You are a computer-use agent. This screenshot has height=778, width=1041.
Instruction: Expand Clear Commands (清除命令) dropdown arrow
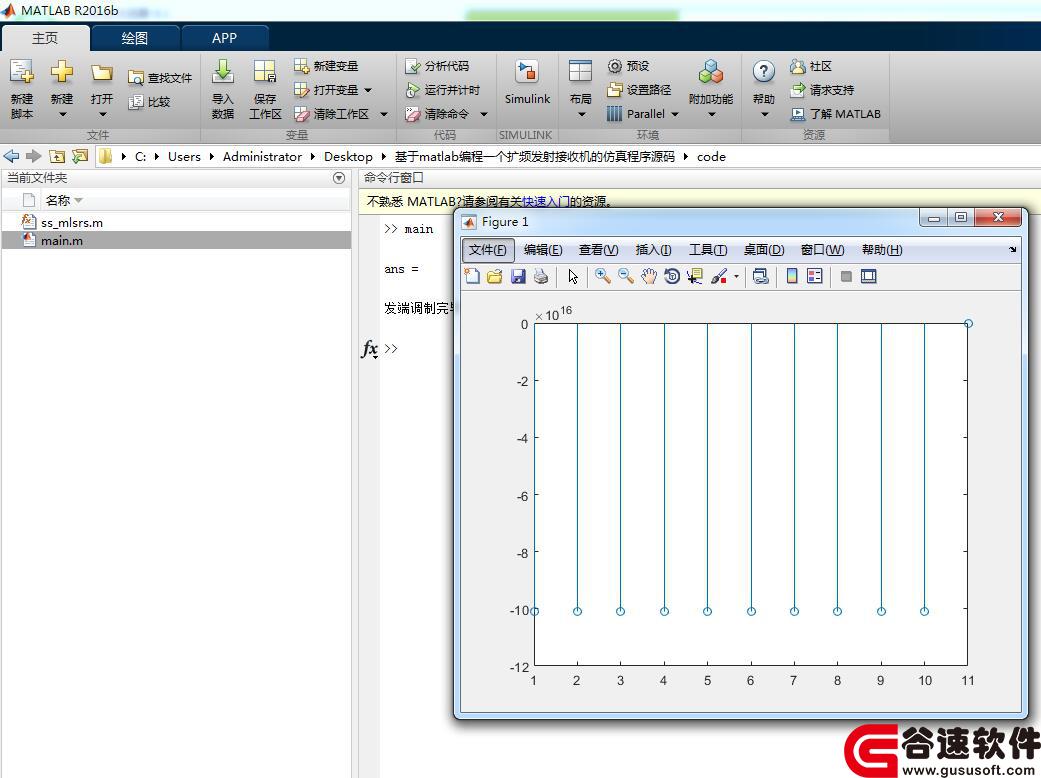pyautogui.click(x=484, y=114)
